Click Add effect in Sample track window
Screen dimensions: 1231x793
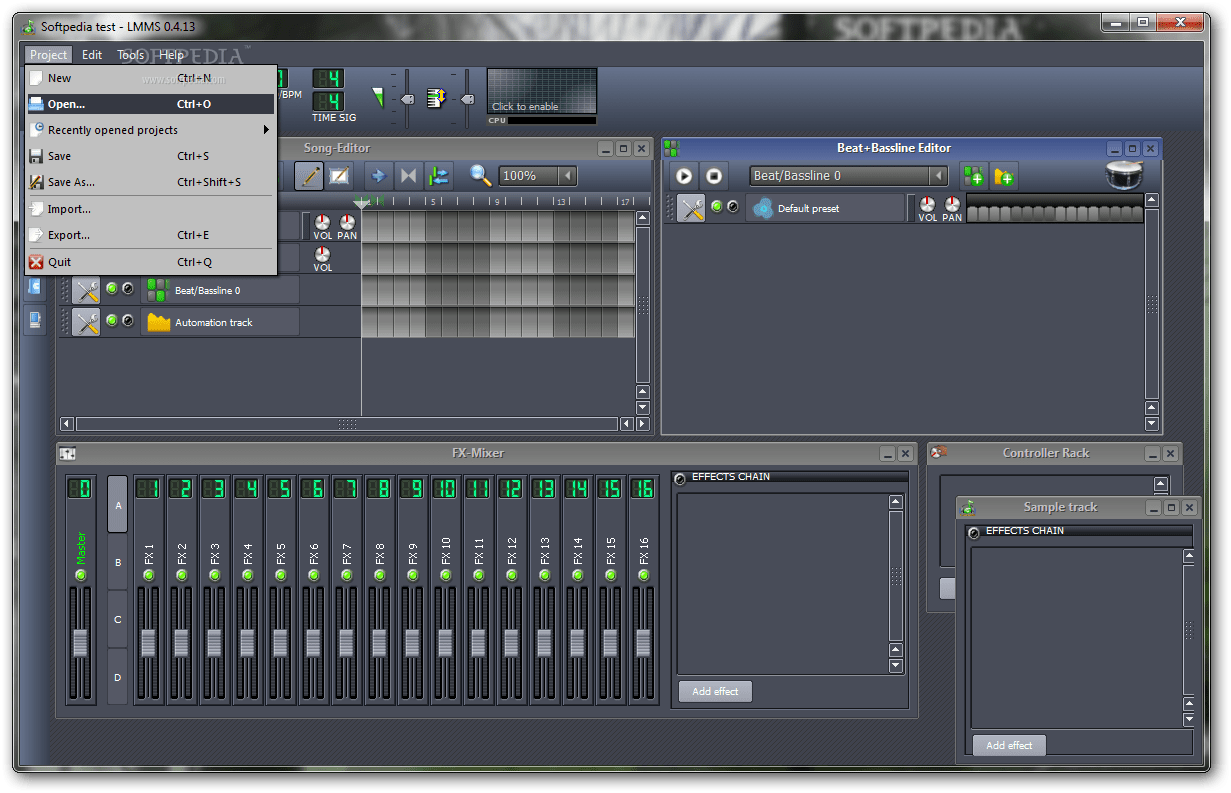tap(1009, 745)
